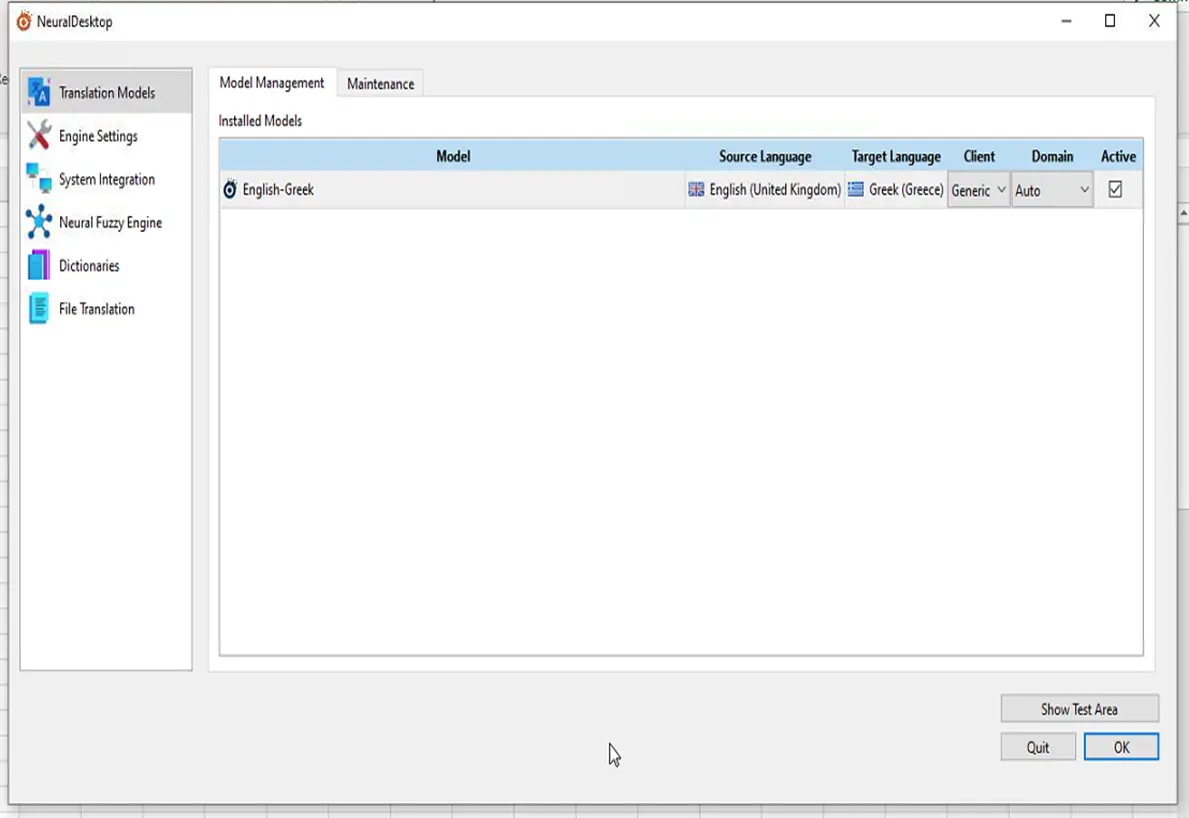Click the Model column header
Image resolution: width=1189 pixels, height=818 pixels.
click(x=453, y=156)
